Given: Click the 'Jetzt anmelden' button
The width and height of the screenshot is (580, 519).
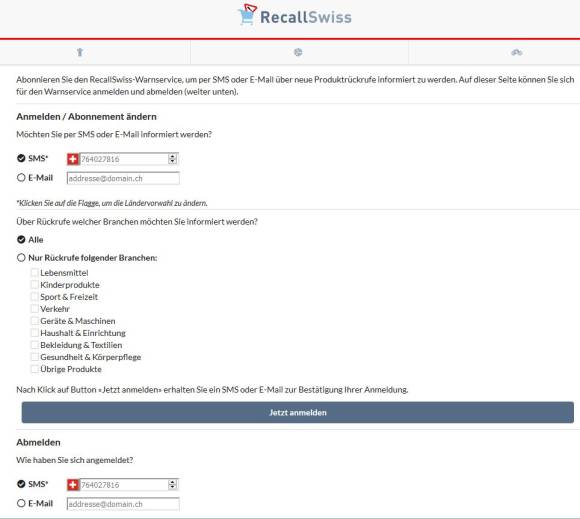Looking at the screenshot, I should pos(298,412).
